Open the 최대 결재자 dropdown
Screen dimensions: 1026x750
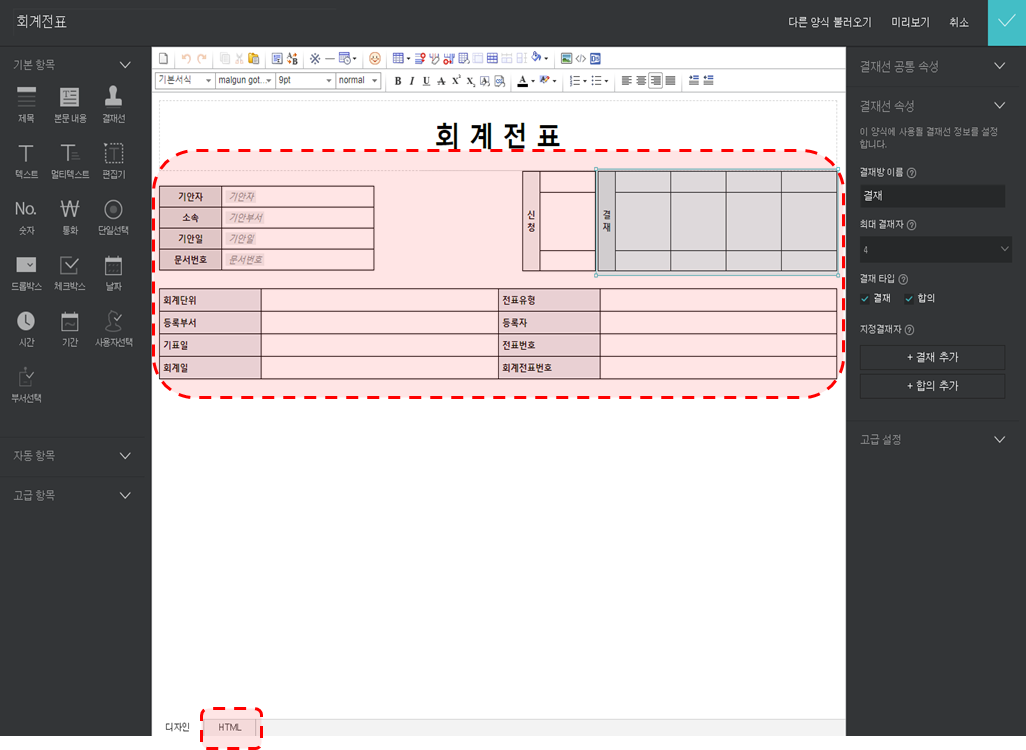[x=935, y=249]
